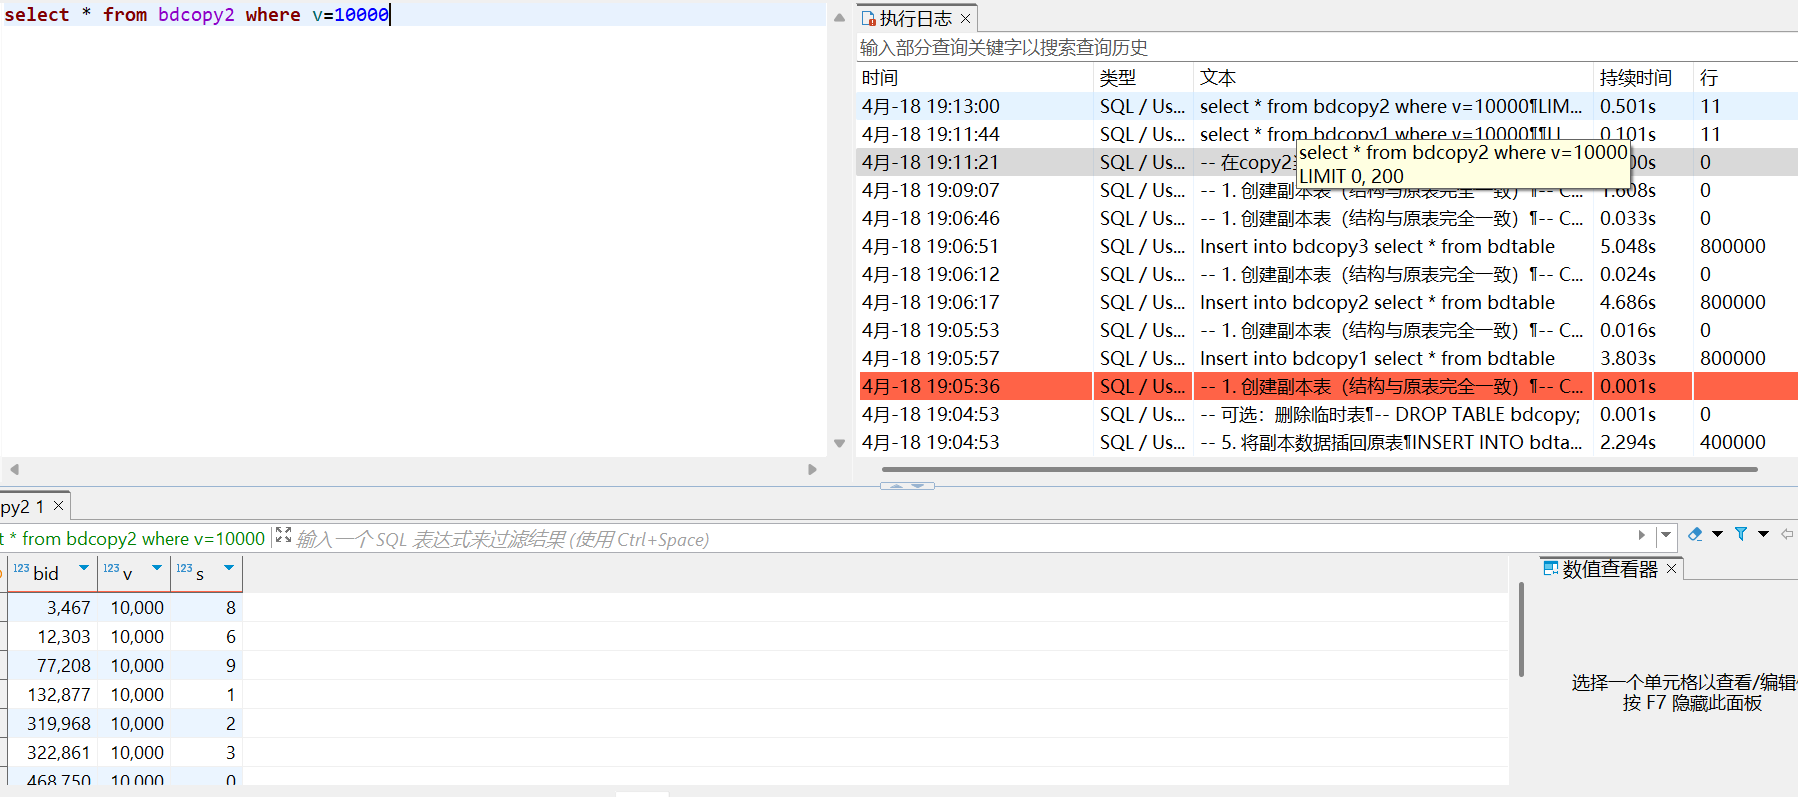
Task: Click the panel collapse handle below log
Action: pos(907,486)
